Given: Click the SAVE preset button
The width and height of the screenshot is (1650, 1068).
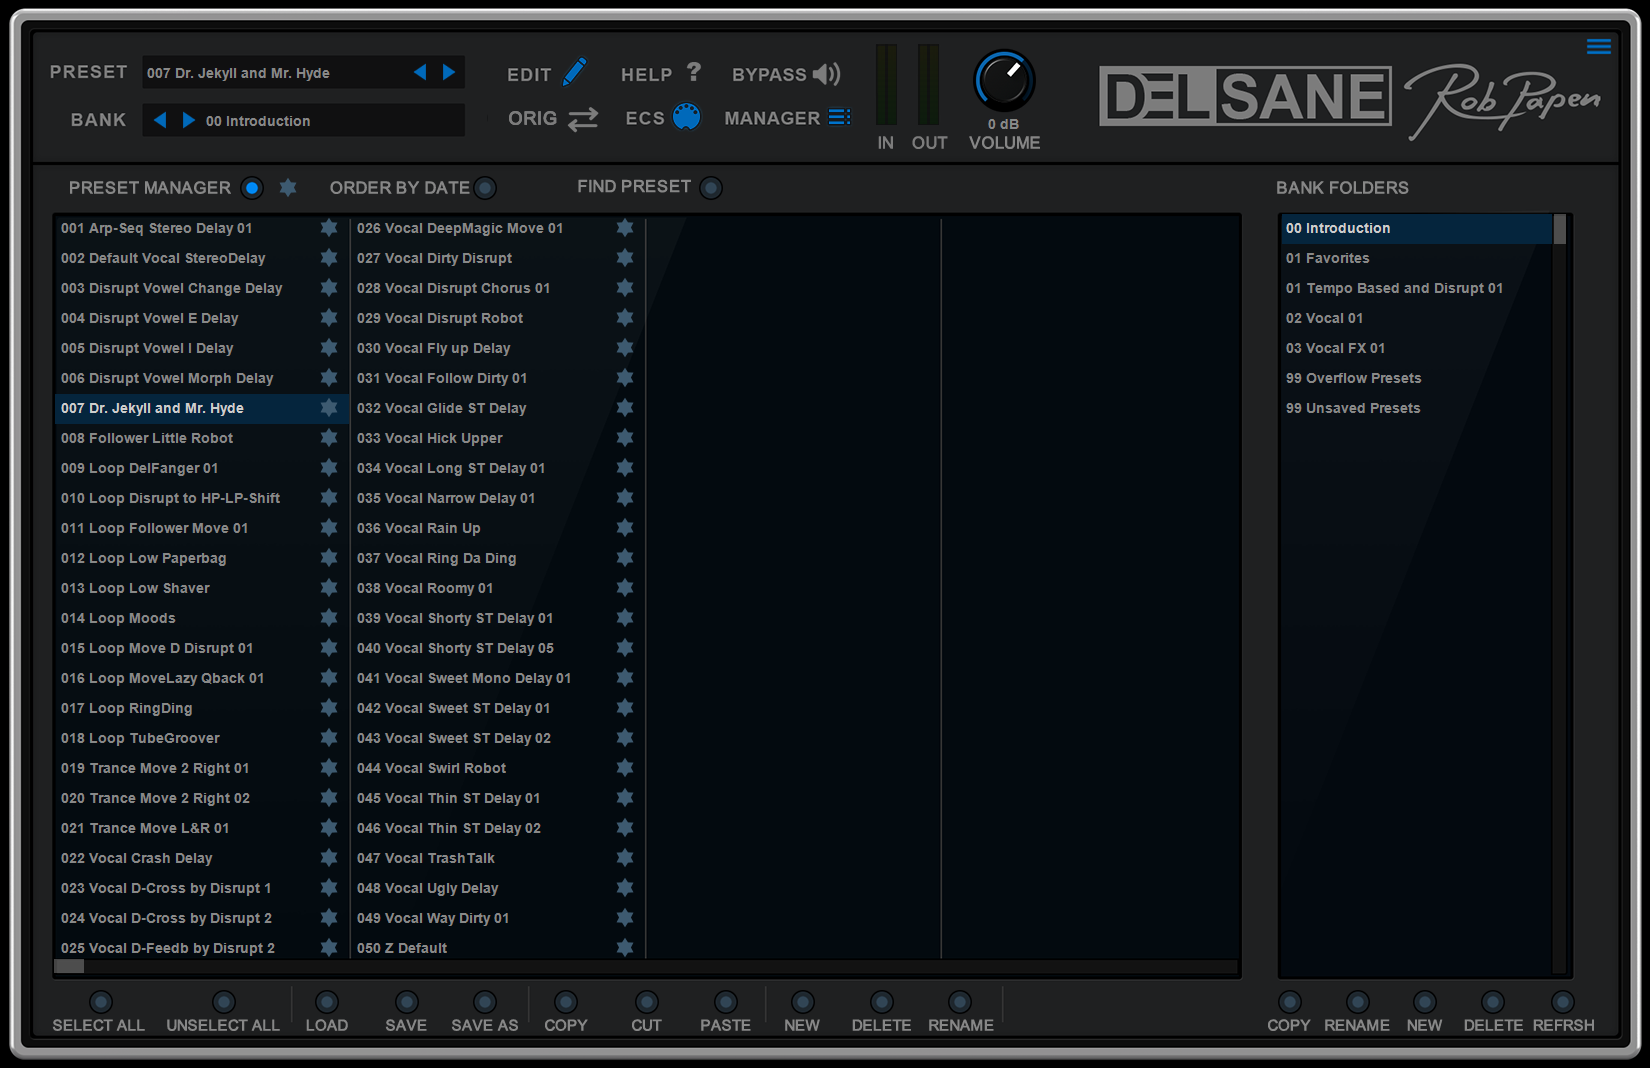Looking at the screenshot, I should (406, 1002).
